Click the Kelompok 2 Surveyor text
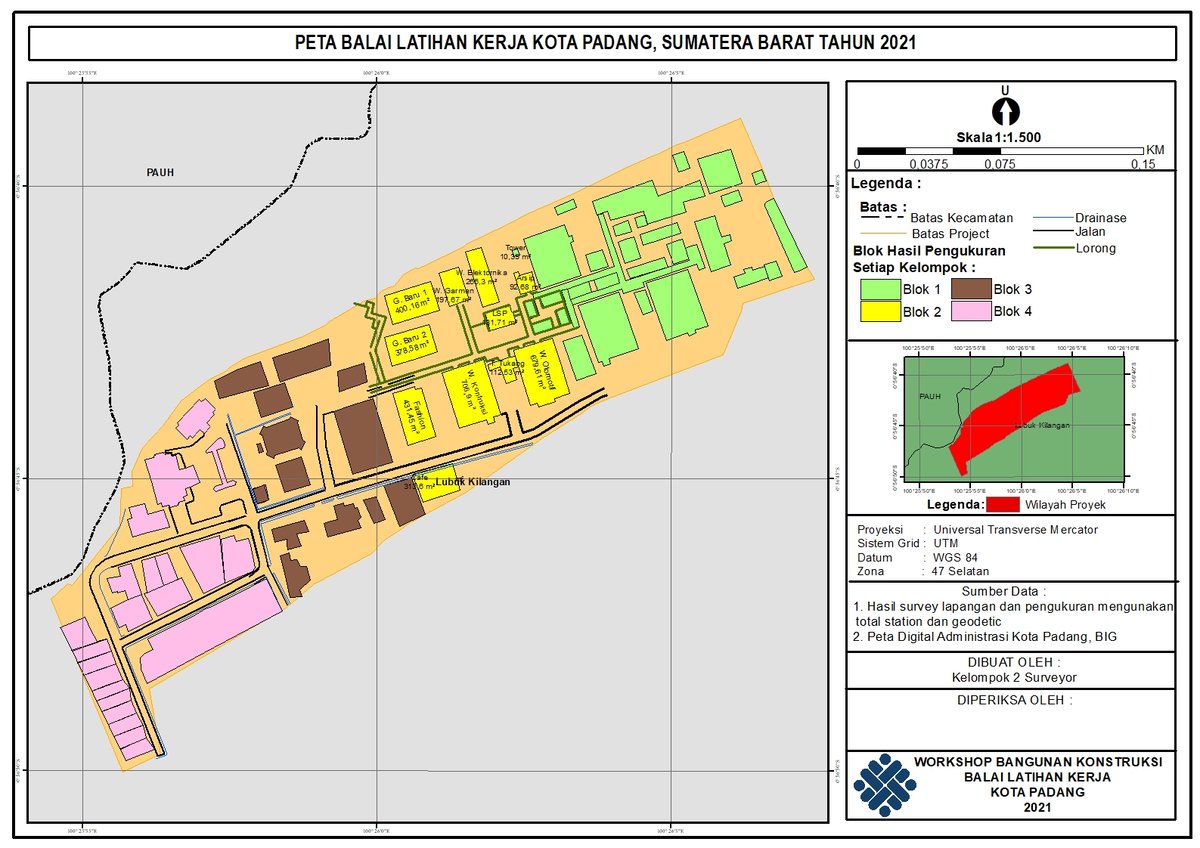Screen dimensions: 1200x848 (1014, 677)
